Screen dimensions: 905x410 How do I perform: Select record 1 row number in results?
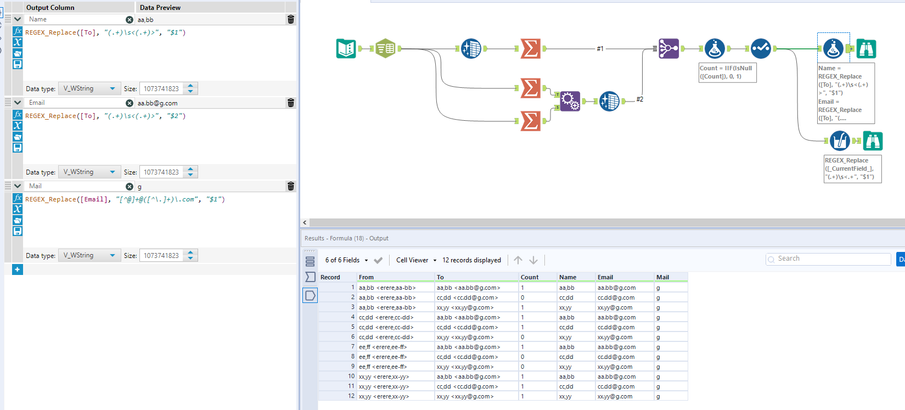[x=337, y=287]
